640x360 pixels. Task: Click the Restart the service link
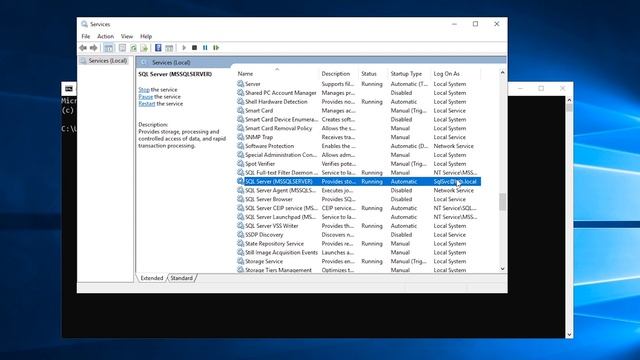pos(147,104)
